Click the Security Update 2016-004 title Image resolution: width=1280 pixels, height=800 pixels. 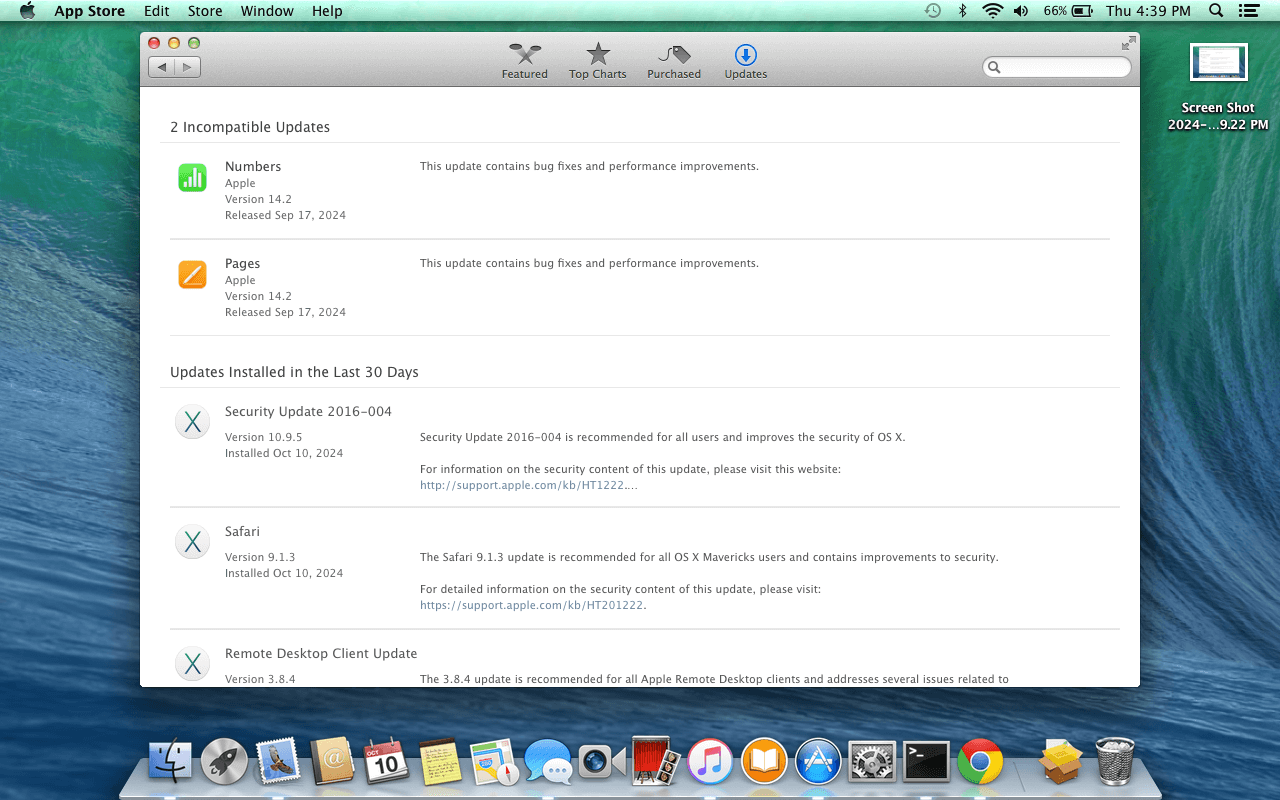coord(308,412)
